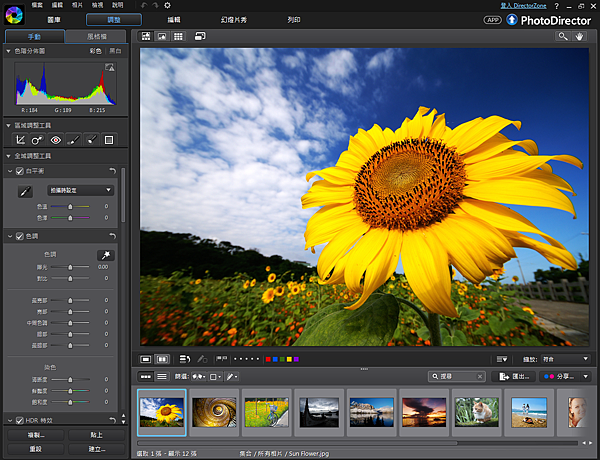Click the auto tone magic wand
This screenshot has height=460, width=600.
point(104,256)
